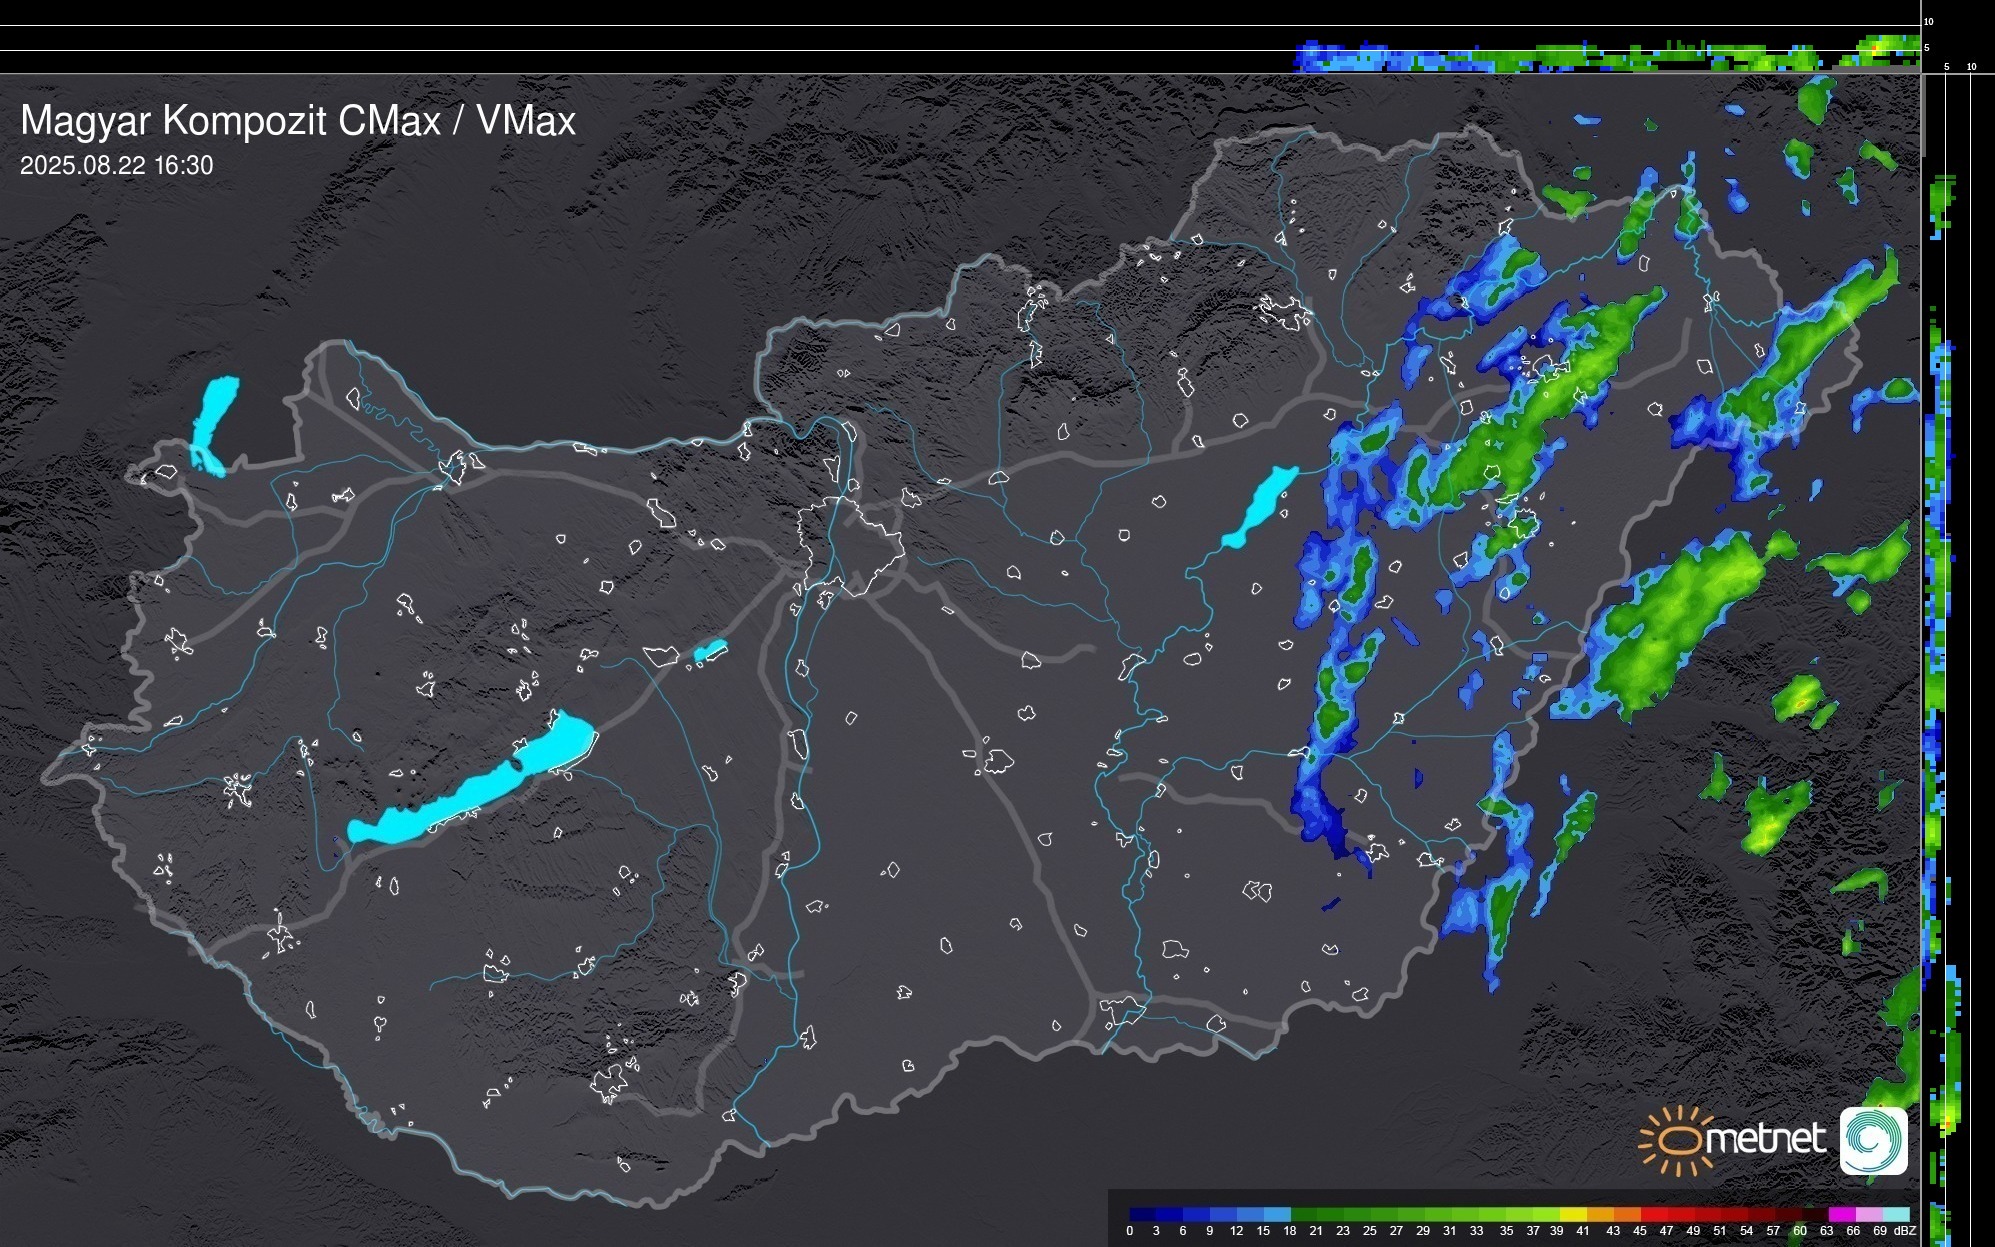Click the dBZ unit label on legend
This screenshot has width=1995, height=1247.
tap(1905, 1231)
